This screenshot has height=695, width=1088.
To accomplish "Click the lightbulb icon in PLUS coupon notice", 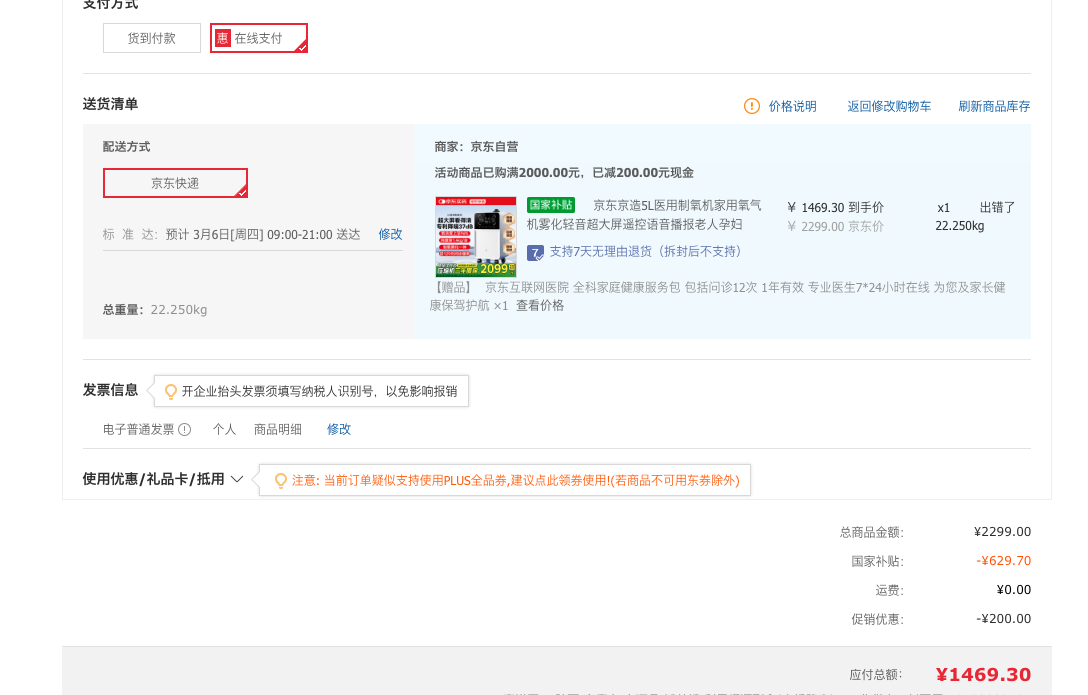I will click(x=280, y=481).
